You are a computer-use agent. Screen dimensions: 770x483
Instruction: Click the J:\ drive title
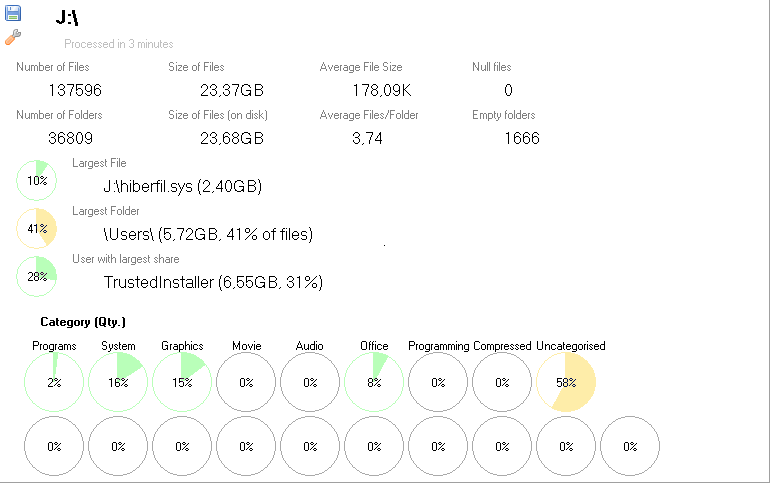point(68,18)
